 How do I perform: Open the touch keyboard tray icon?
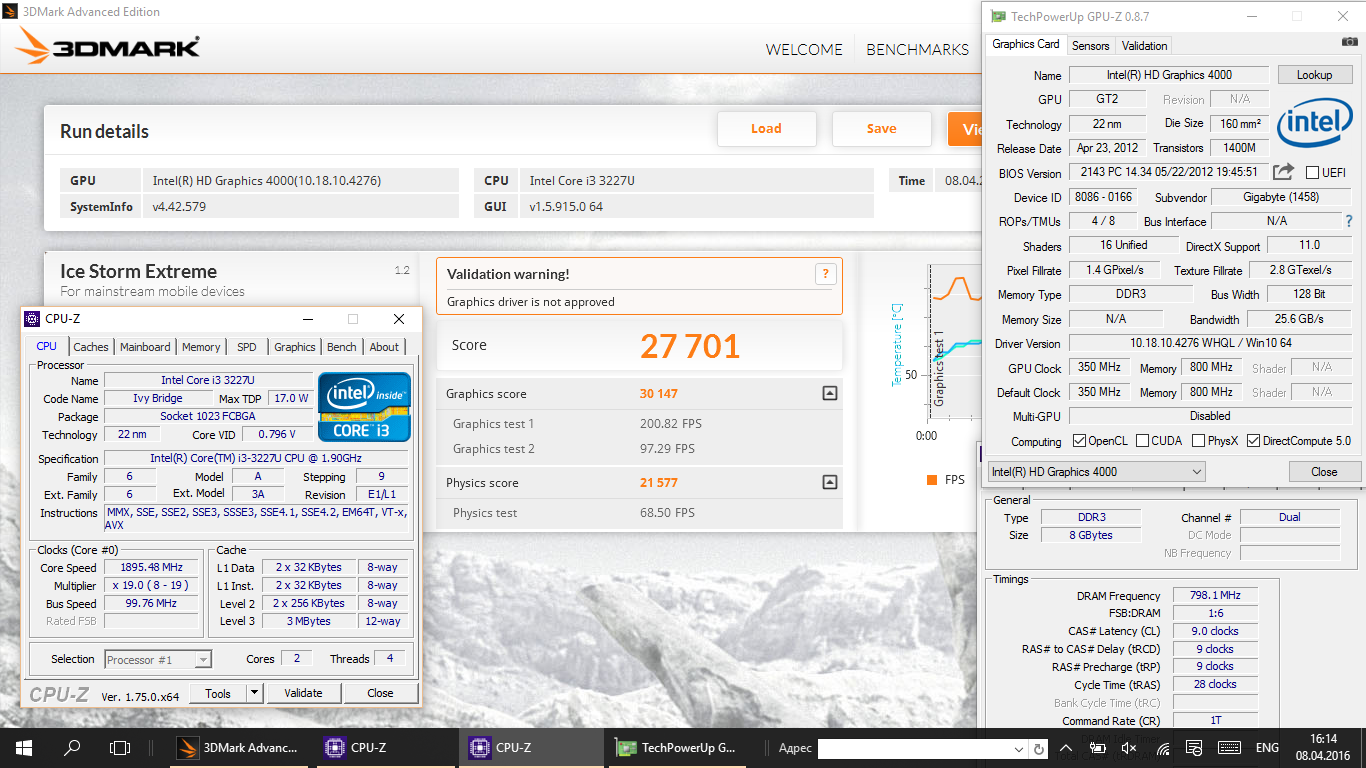[x=1230, y=747]
